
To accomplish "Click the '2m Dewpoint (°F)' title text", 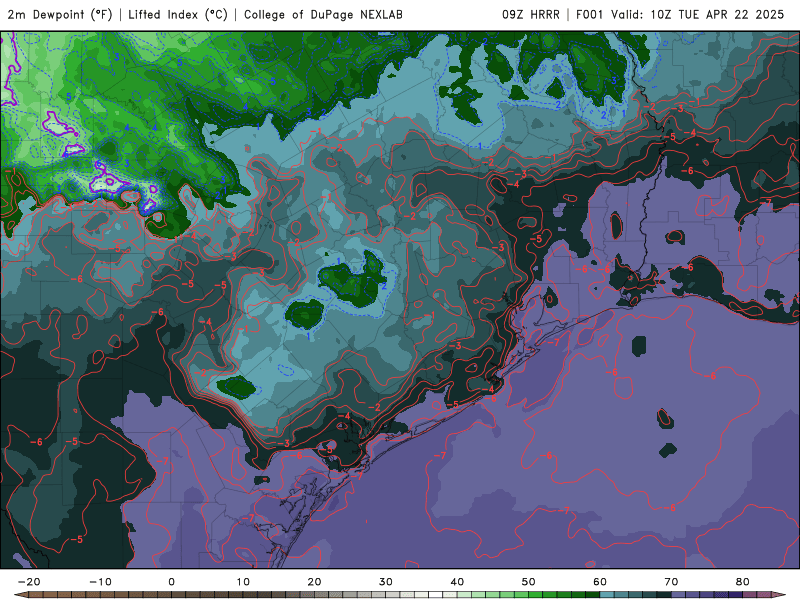I will [60, 14].
